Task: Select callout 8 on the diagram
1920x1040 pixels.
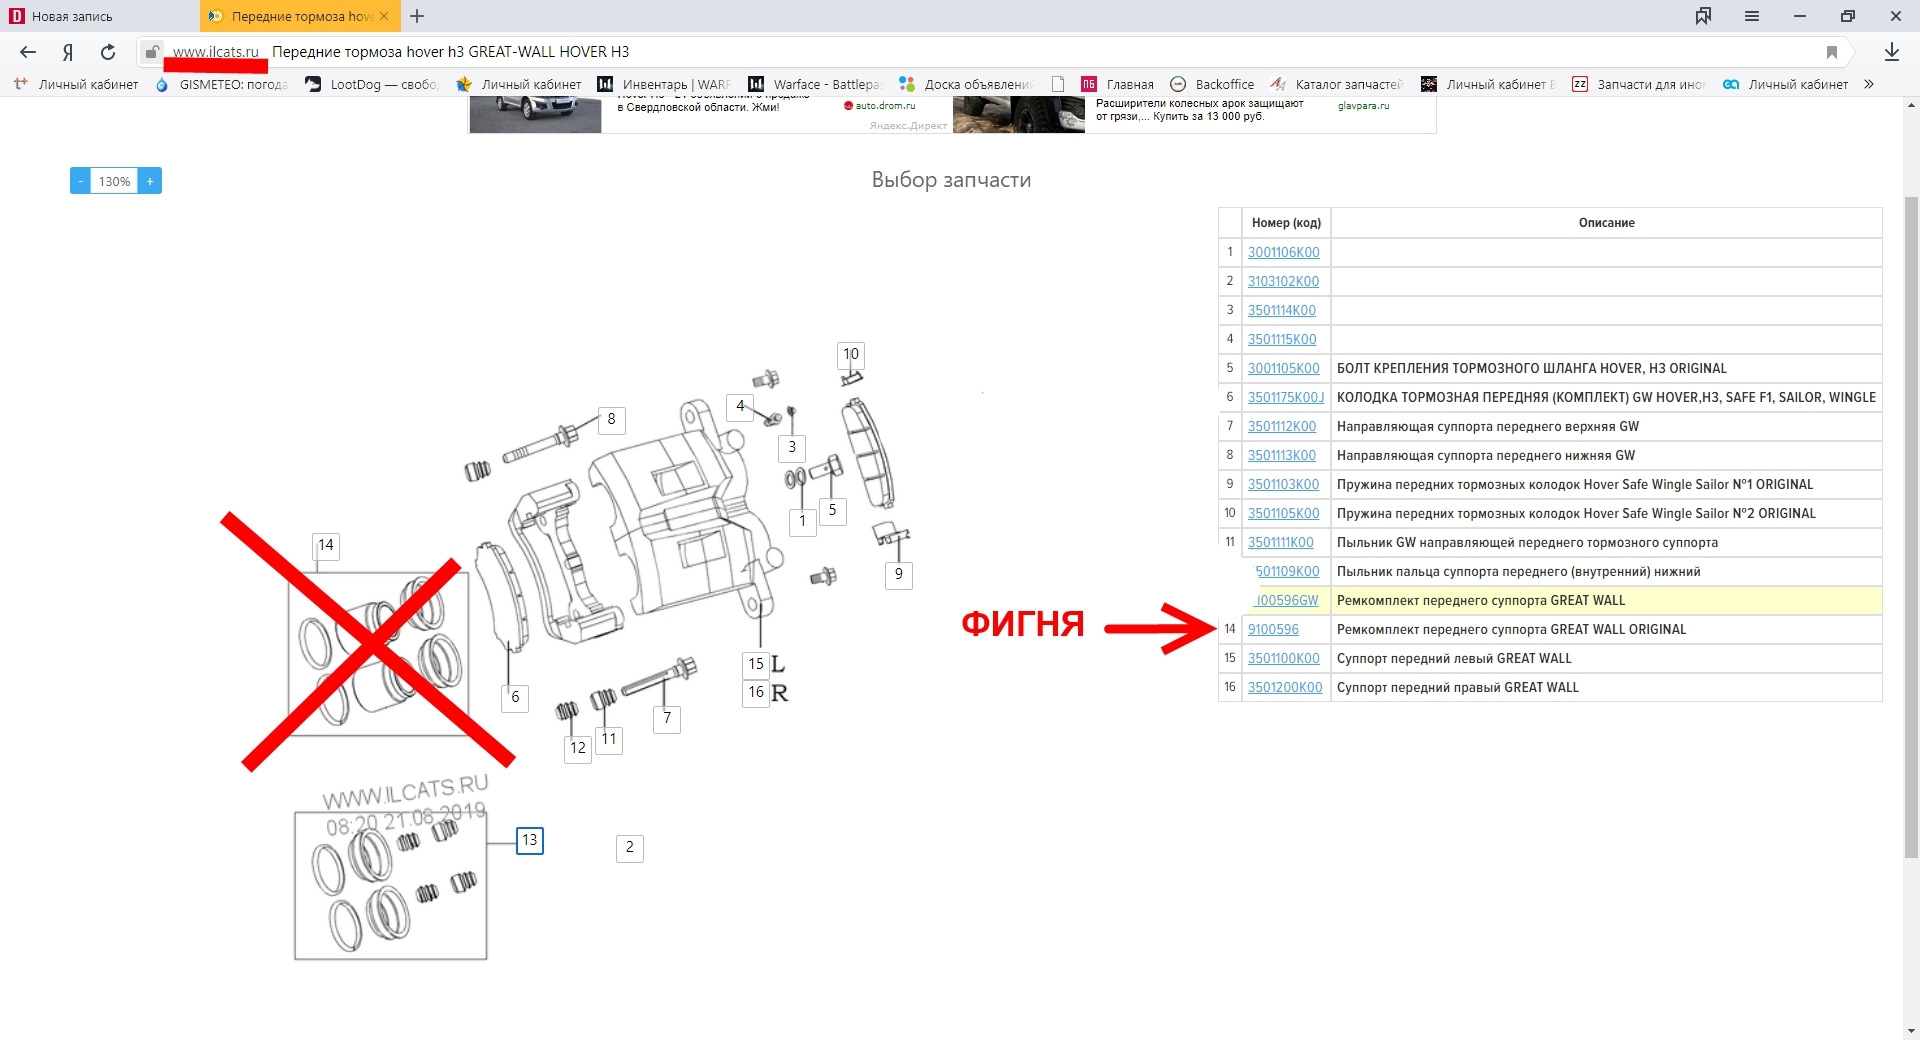Action: coord(611,420)
